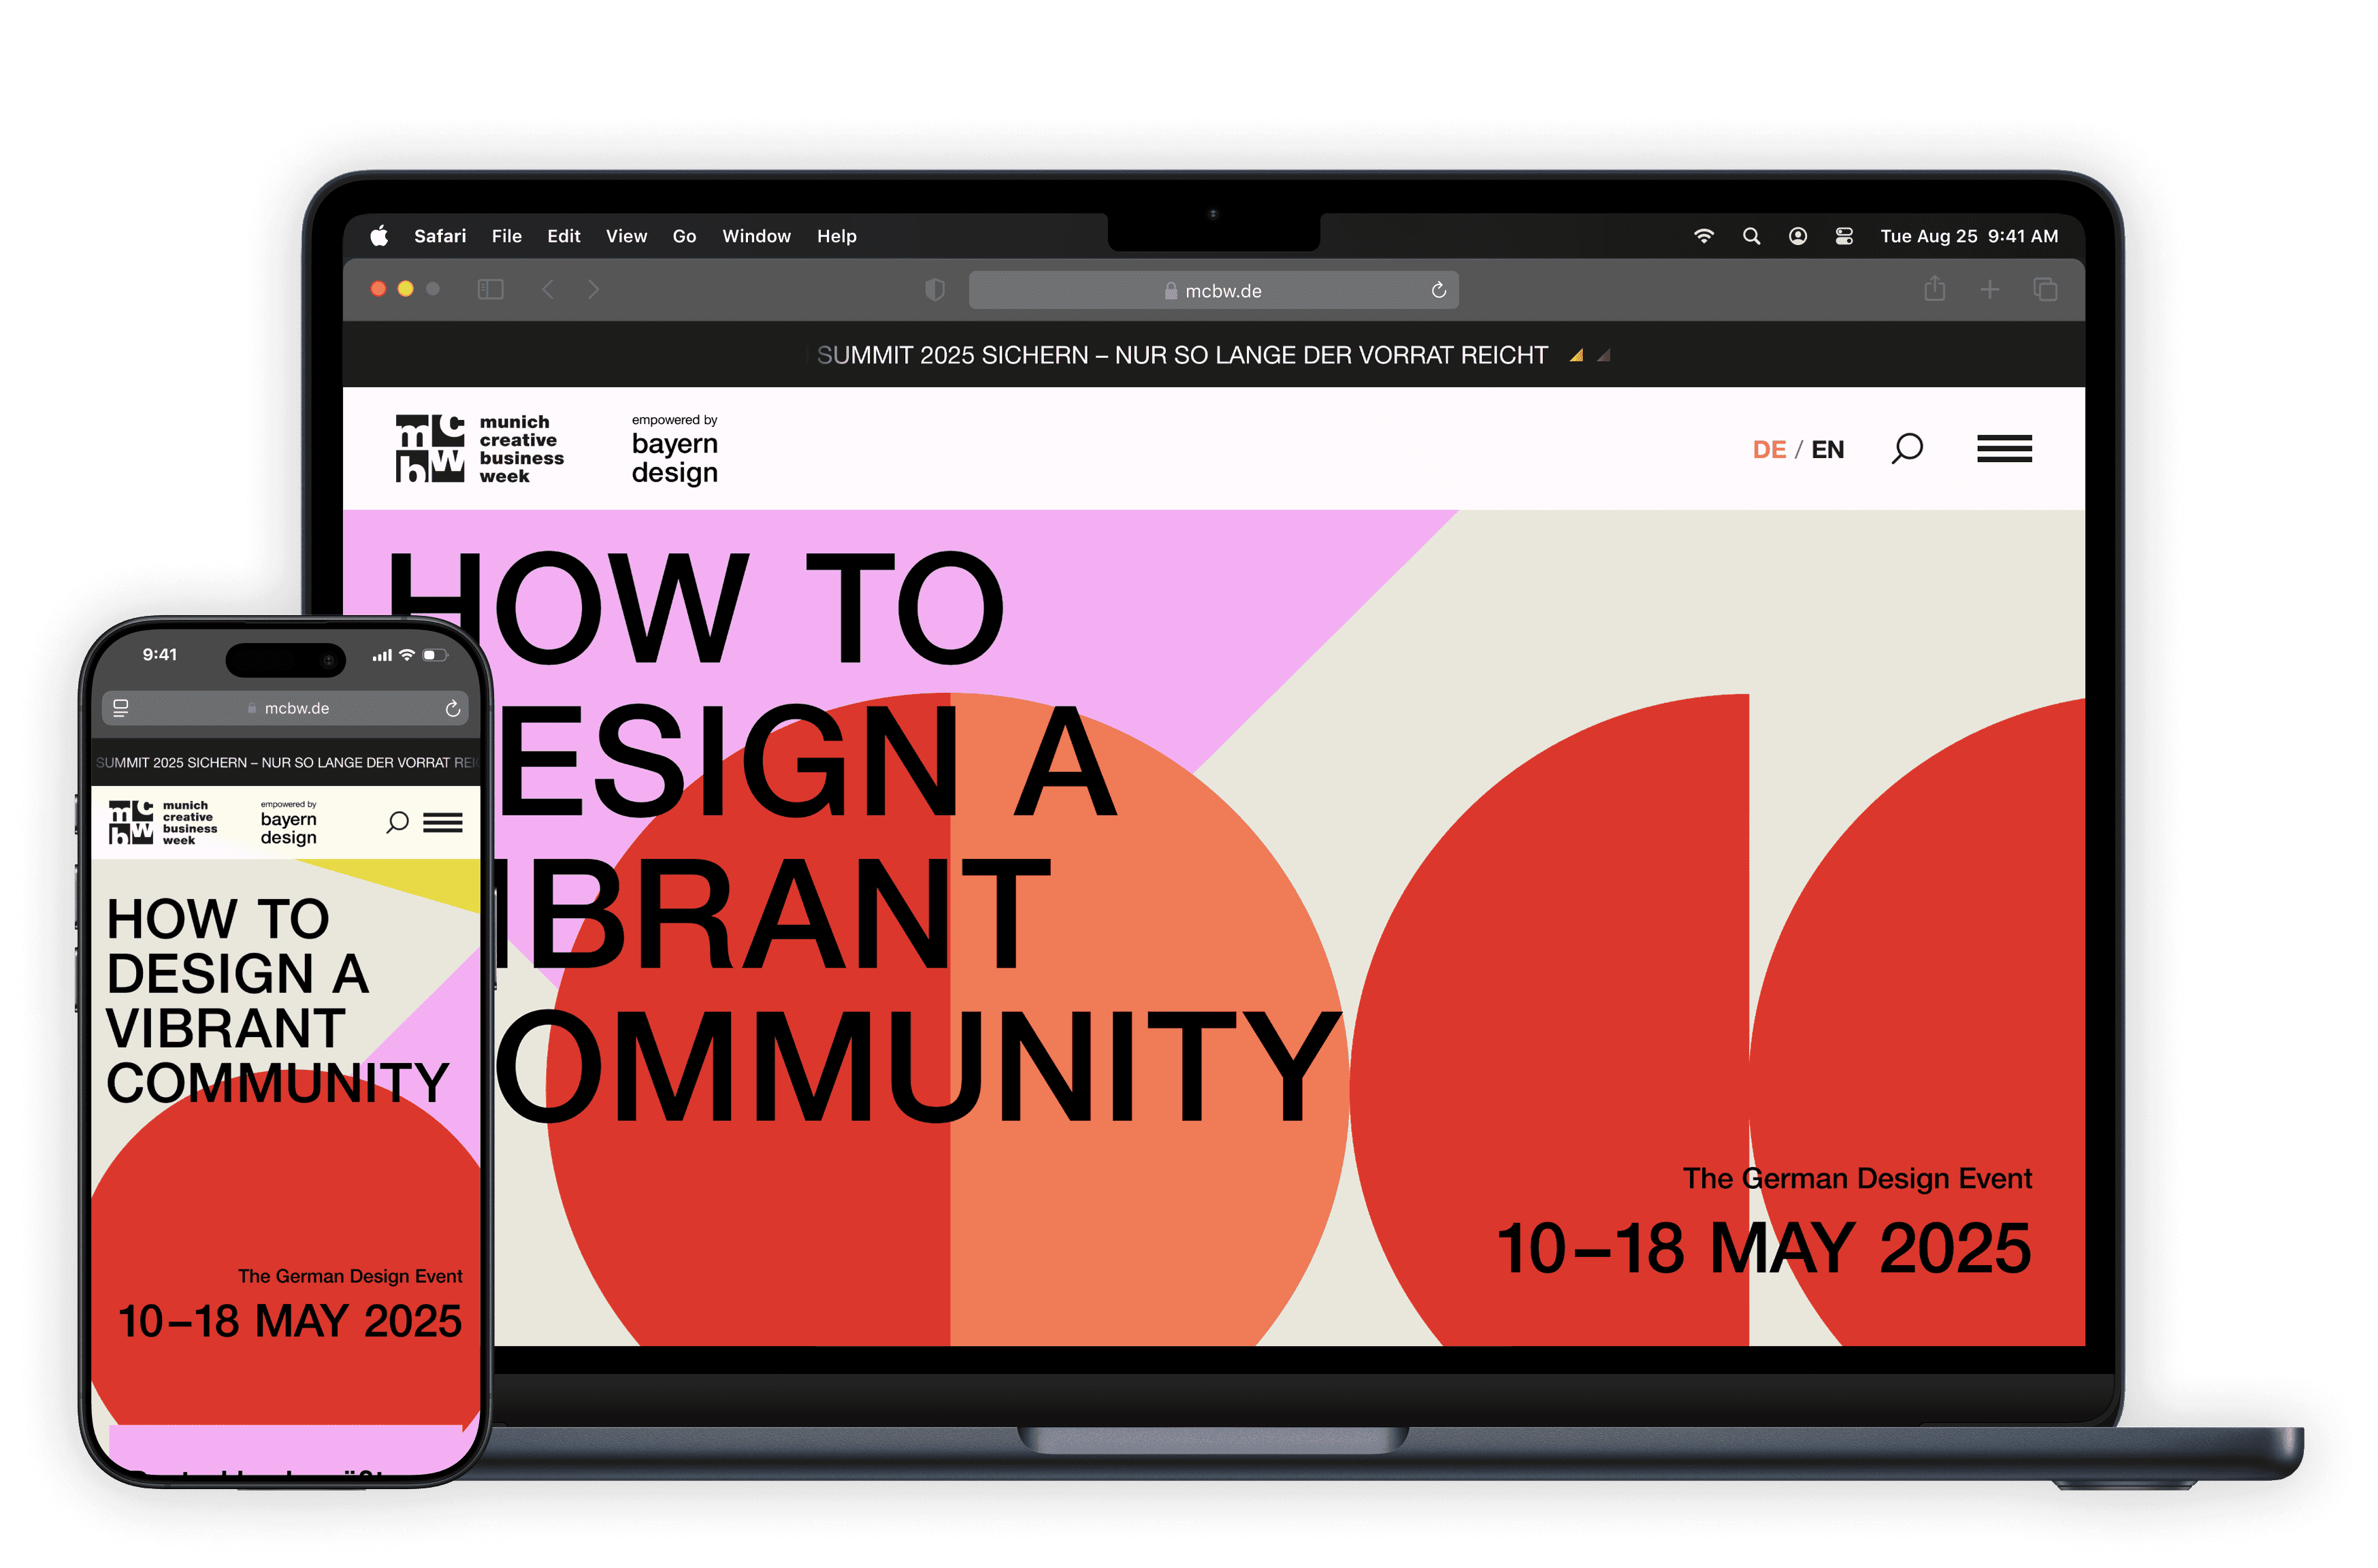Tap the mcbw logo on the phone site

[163, 822]
